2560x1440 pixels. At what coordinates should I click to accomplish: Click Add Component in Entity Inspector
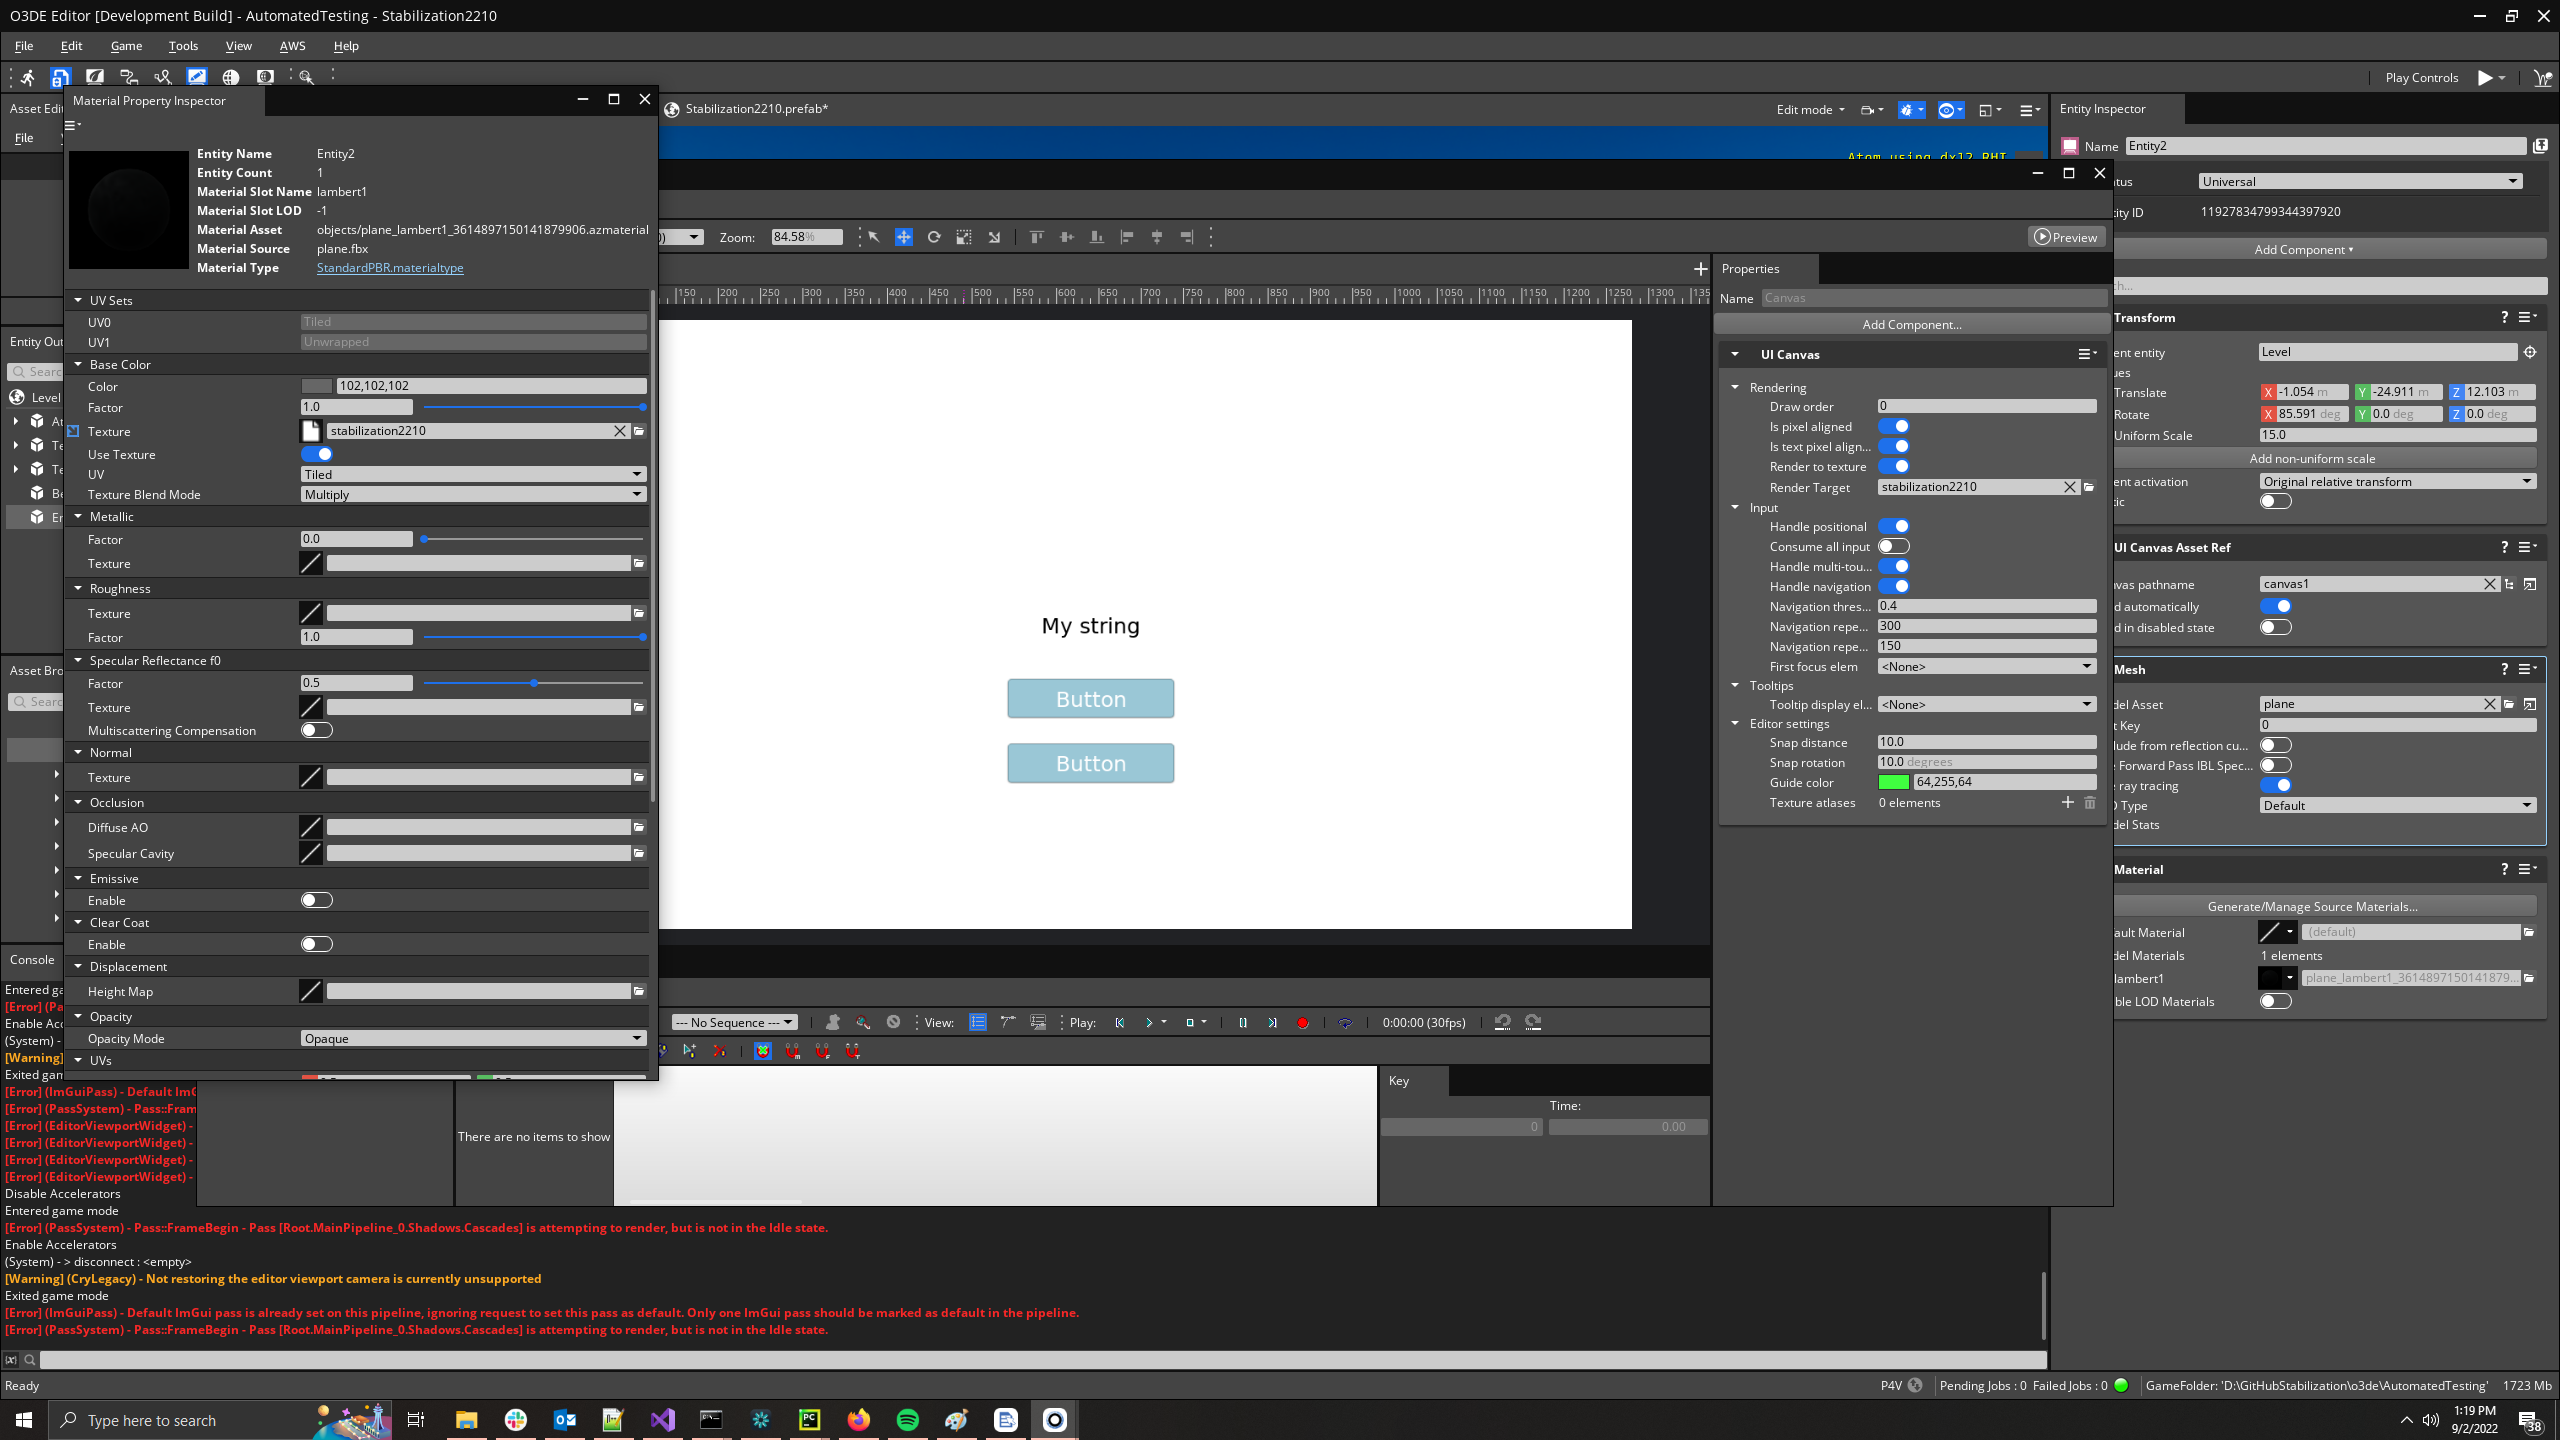click(2303, 249)
